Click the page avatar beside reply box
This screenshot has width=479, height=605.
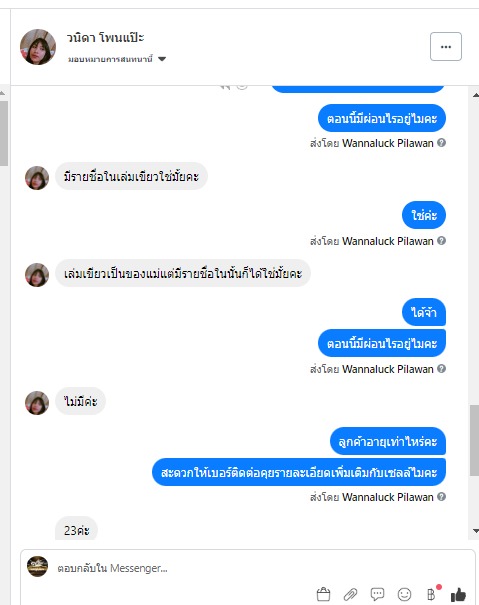pos(37,566)
